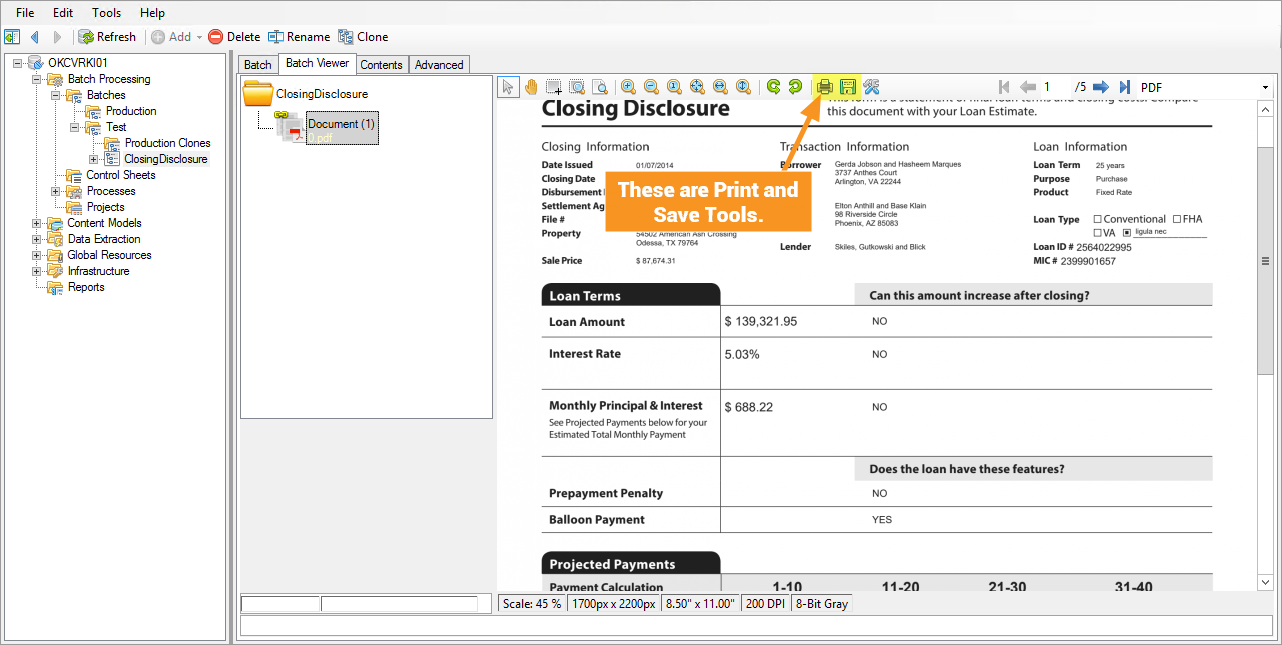Image resolution: width=1282 pixels, height=645 pixels.
Task: Click the vertical scrollbar thumb
Action: coord(1265,260)
